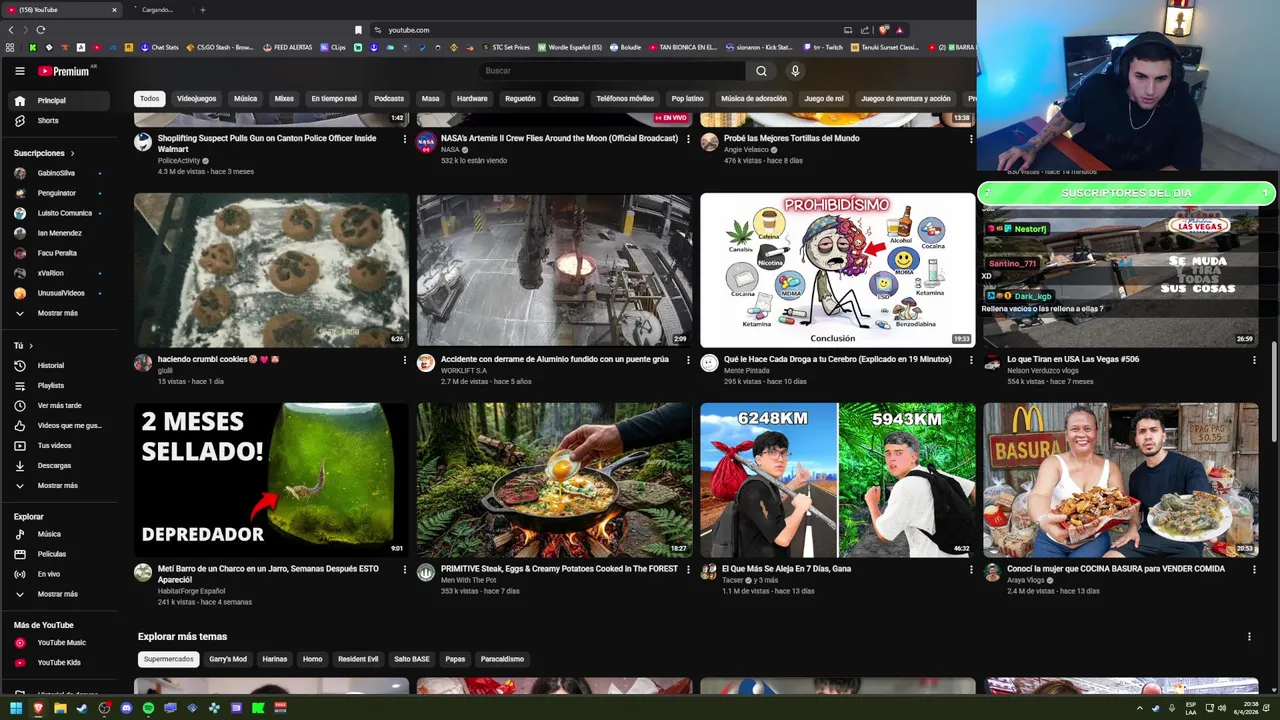Screen dimensions: 1280x720
Task: Open the PROHIBIDÍSIMO drug video thumbnail
Action: (838, 270)
